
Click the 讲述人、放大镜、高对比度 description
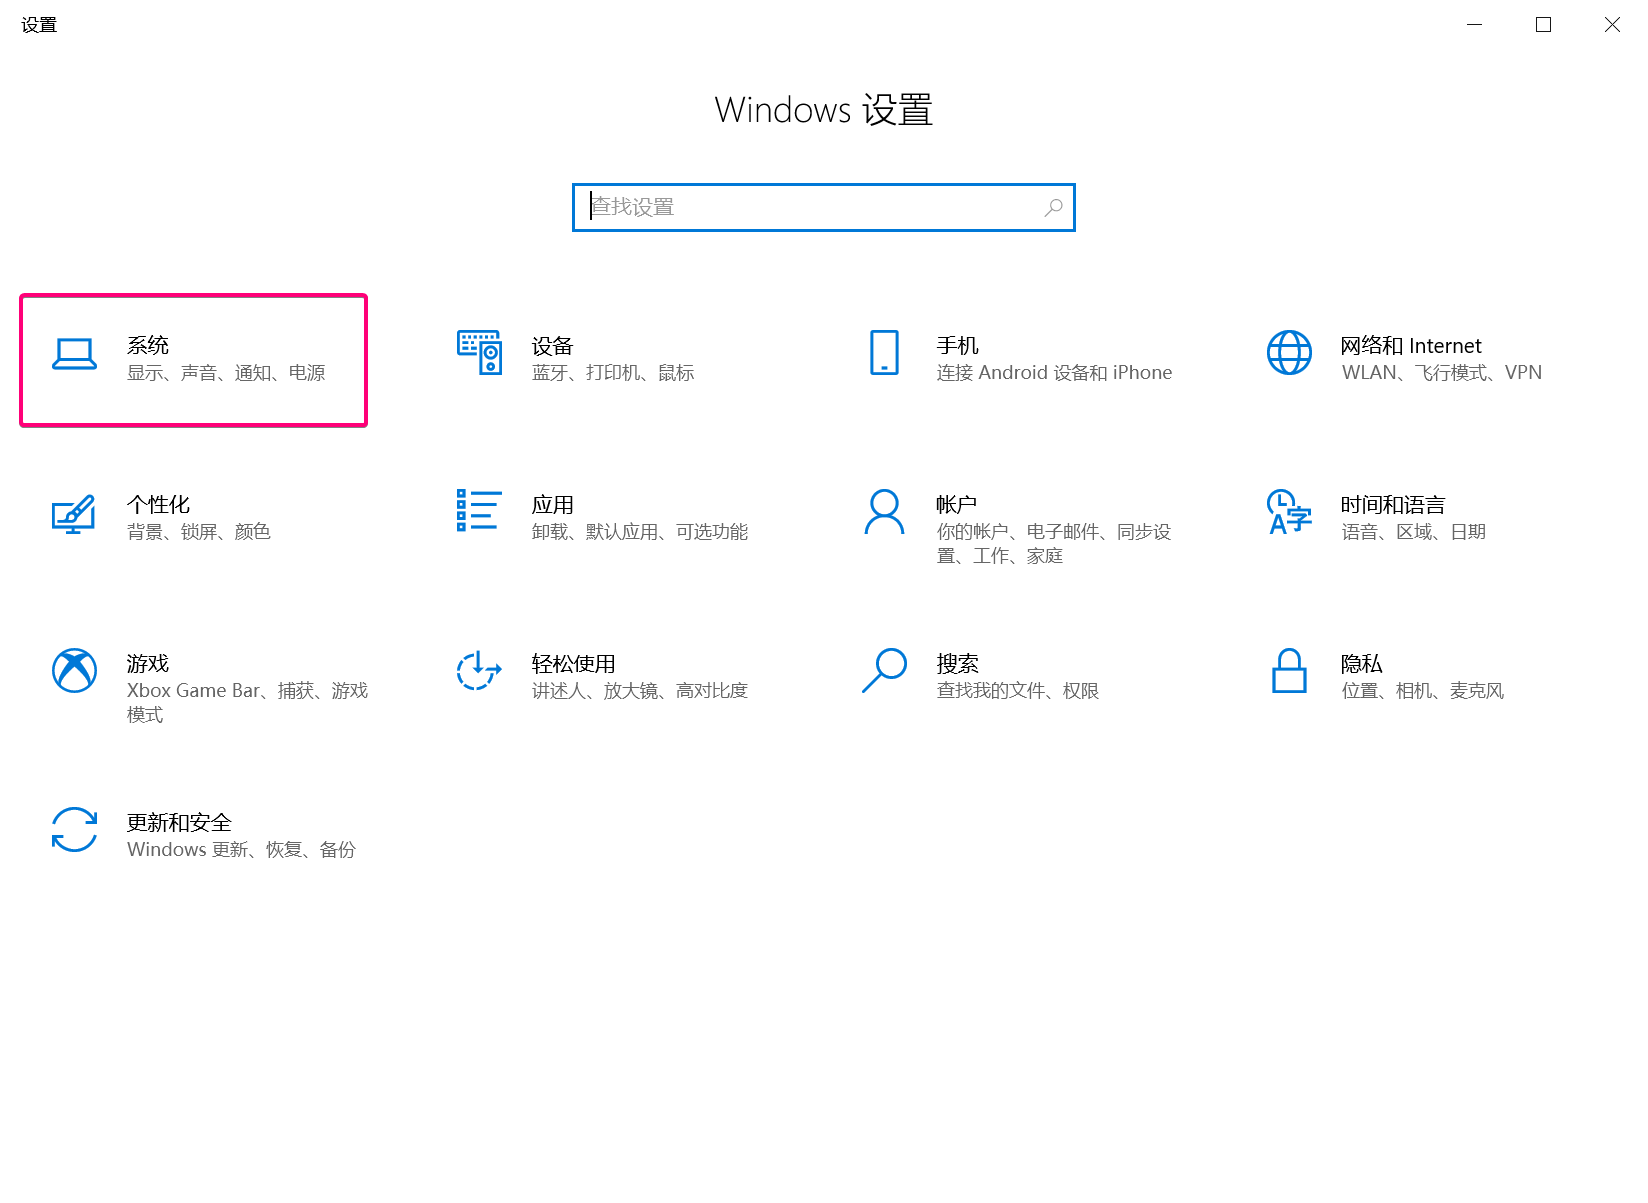640,690
